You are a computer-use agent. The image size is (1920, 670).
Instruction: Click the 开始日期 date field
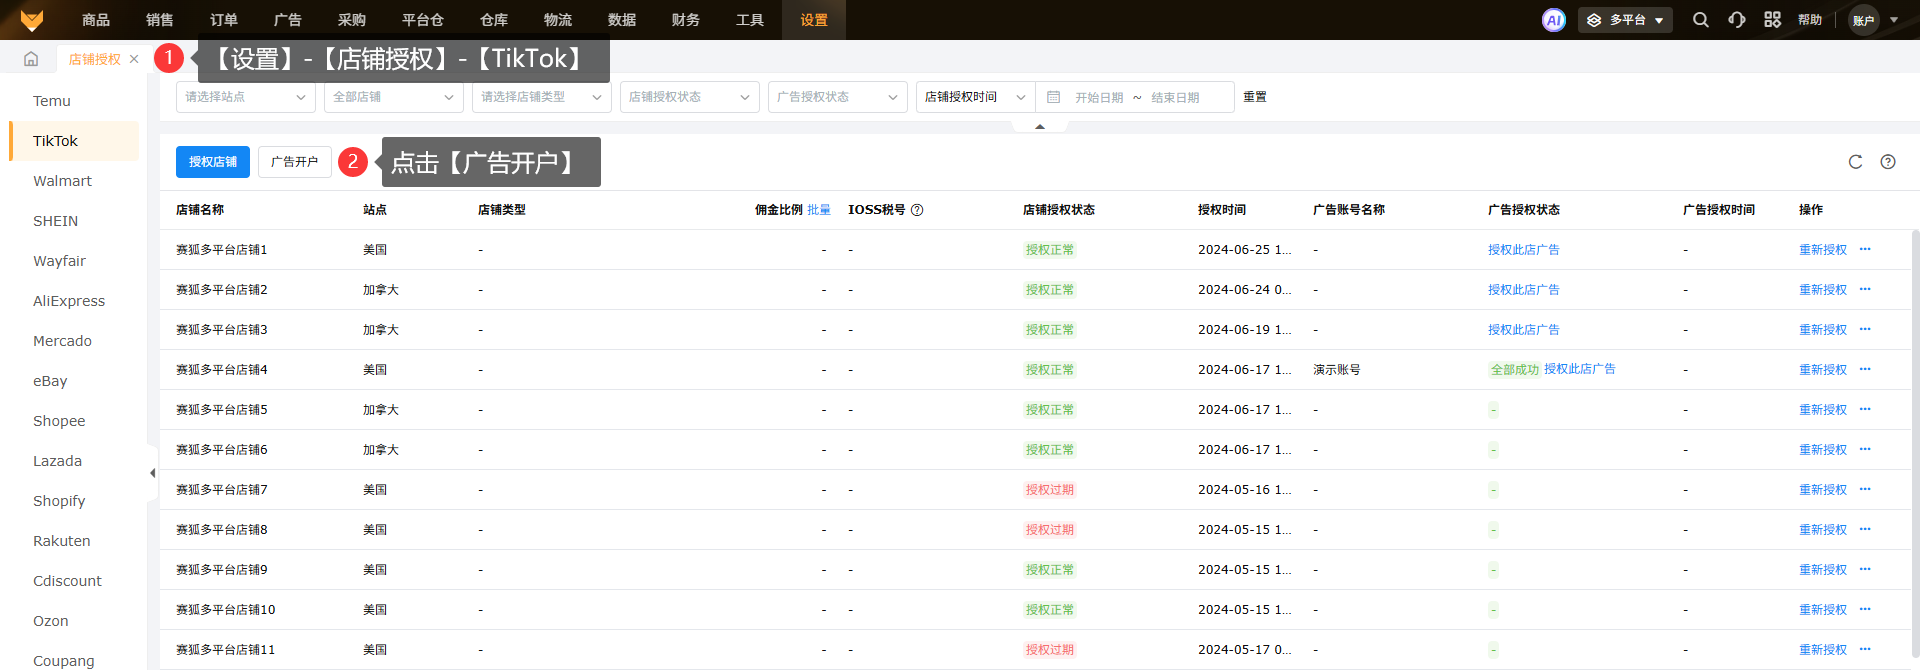(1098, 98)
